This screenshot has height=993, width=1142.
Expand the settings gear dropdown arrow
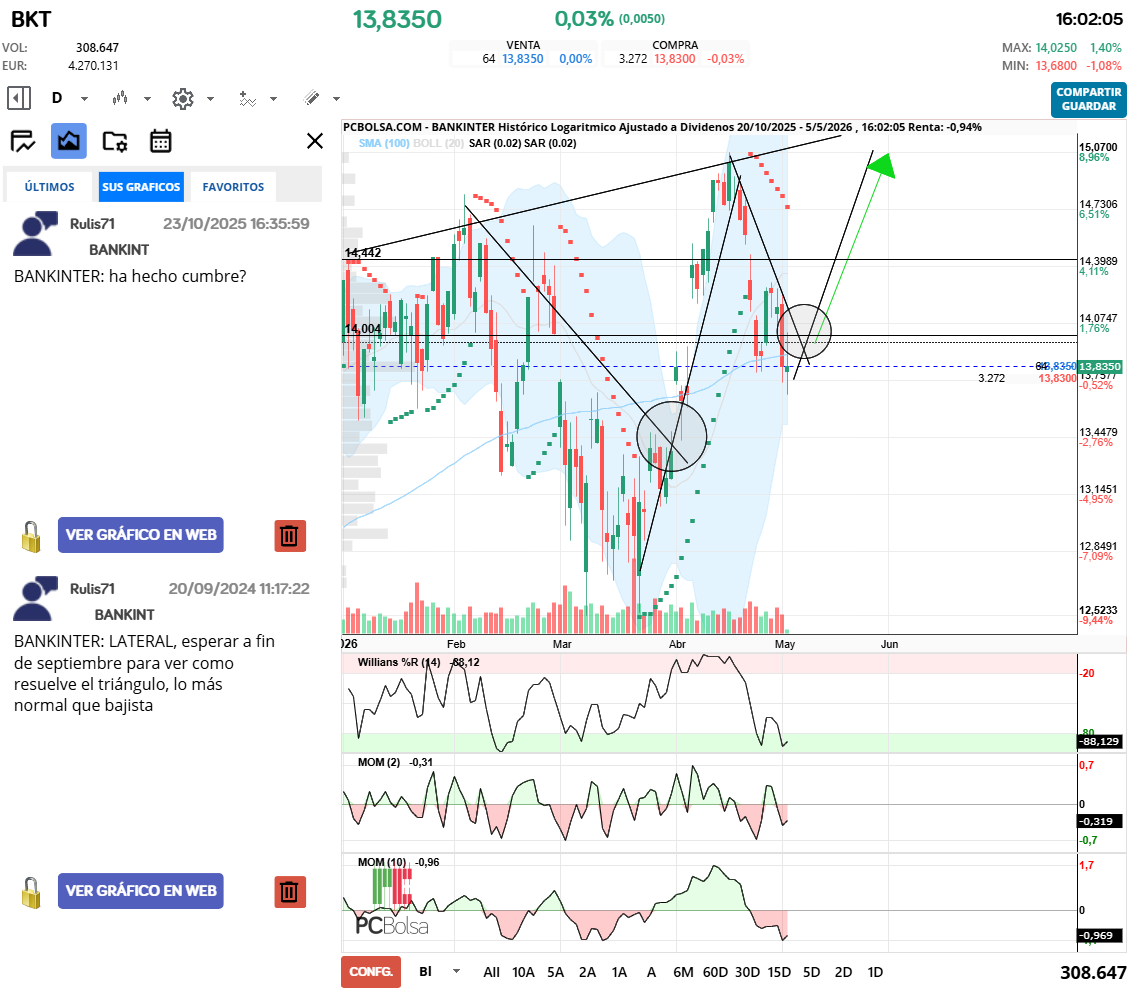(210, 98)
